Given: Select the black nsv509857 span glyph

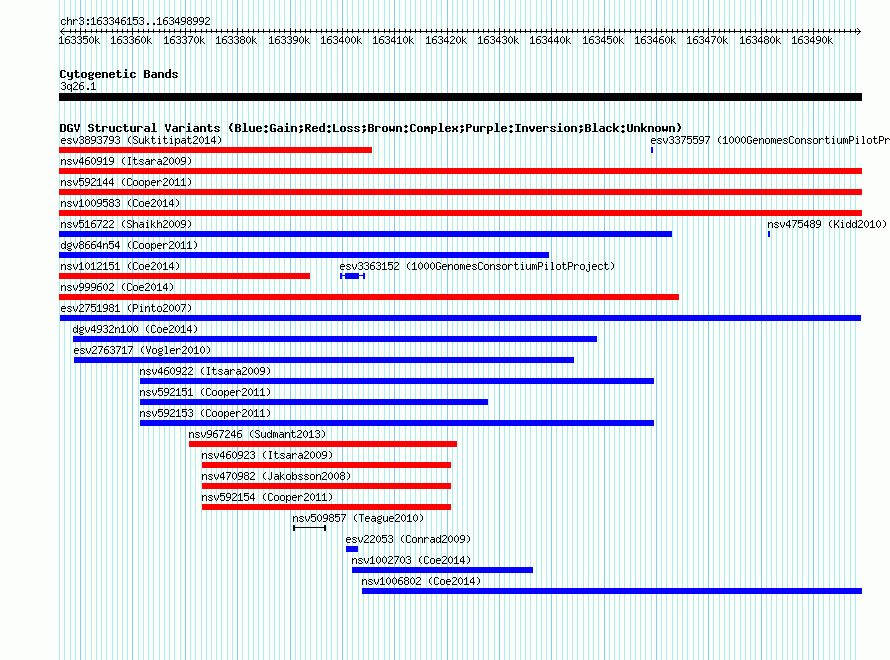Looking at the screenshot, I should click(x=309, y=528).
